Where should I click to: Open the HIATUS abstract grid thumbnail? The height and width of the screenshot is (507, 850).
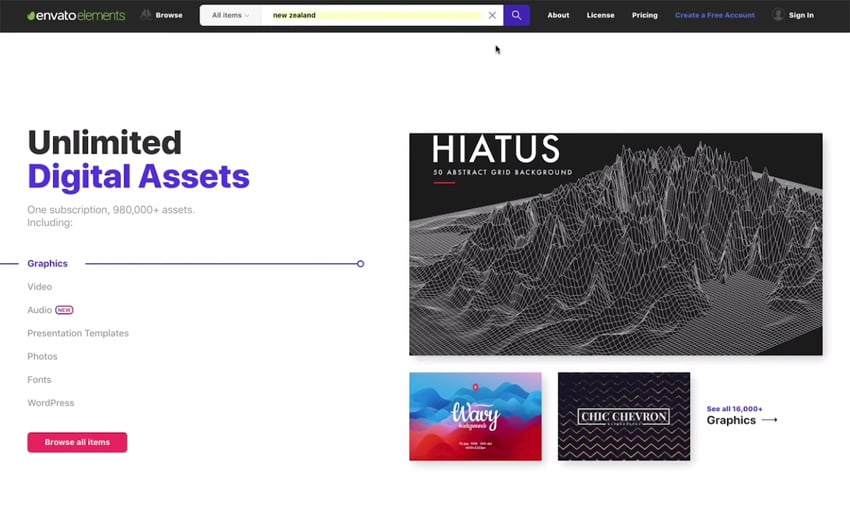[x=616, y=245]
